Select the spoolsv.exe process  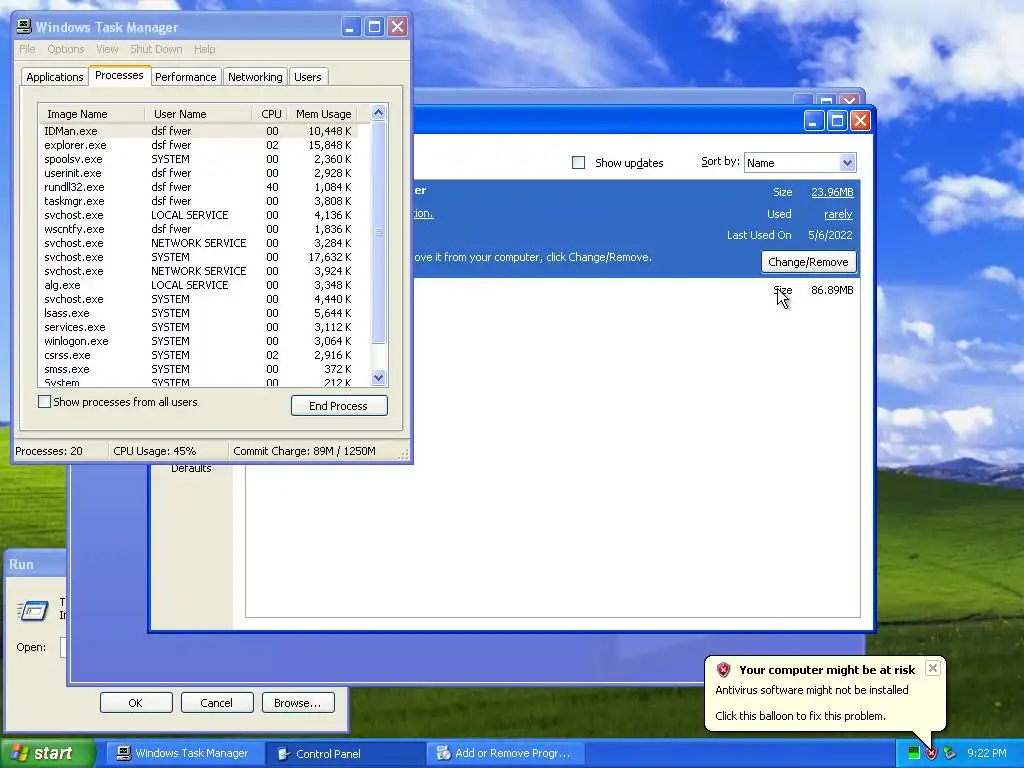(199, 159)
